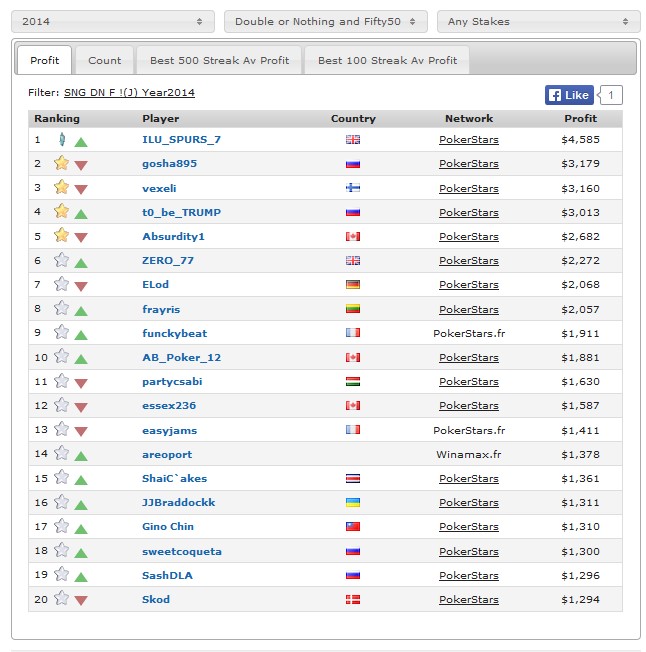The width and height of the screenshot is (646, 652).
Task: Click the PokerStars network link for sweetcoqueta
Action: (x=468, y=551)
